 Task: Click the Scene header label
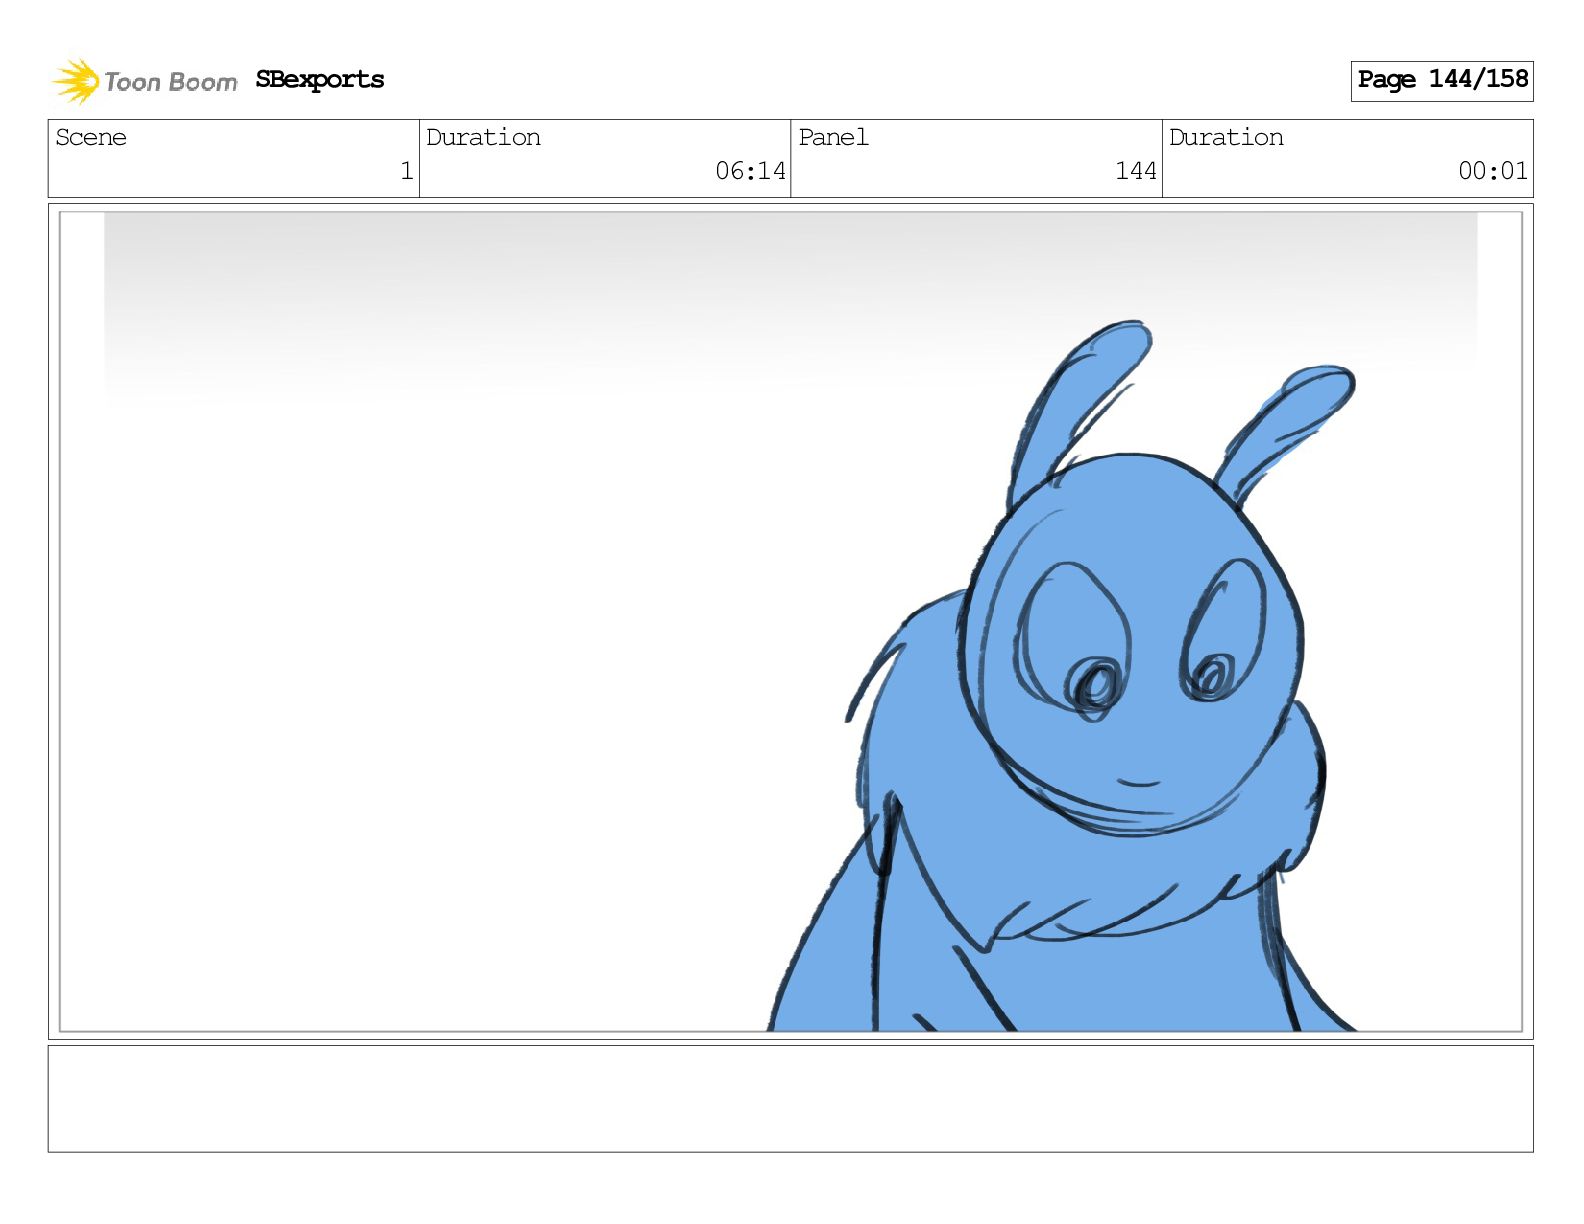tap(91, 138)
